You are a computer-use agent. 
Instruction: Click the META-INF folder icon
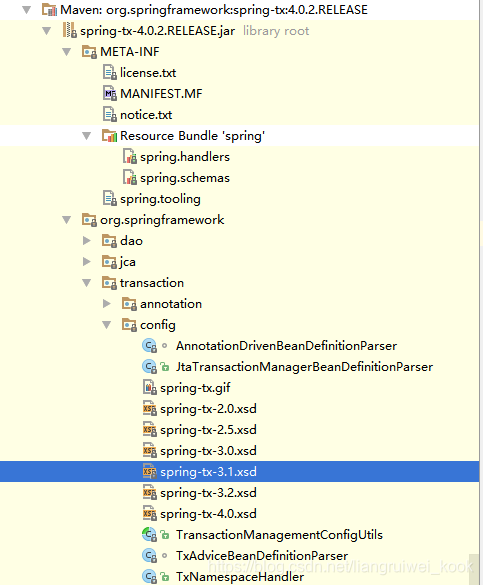(x=90, y=51)
